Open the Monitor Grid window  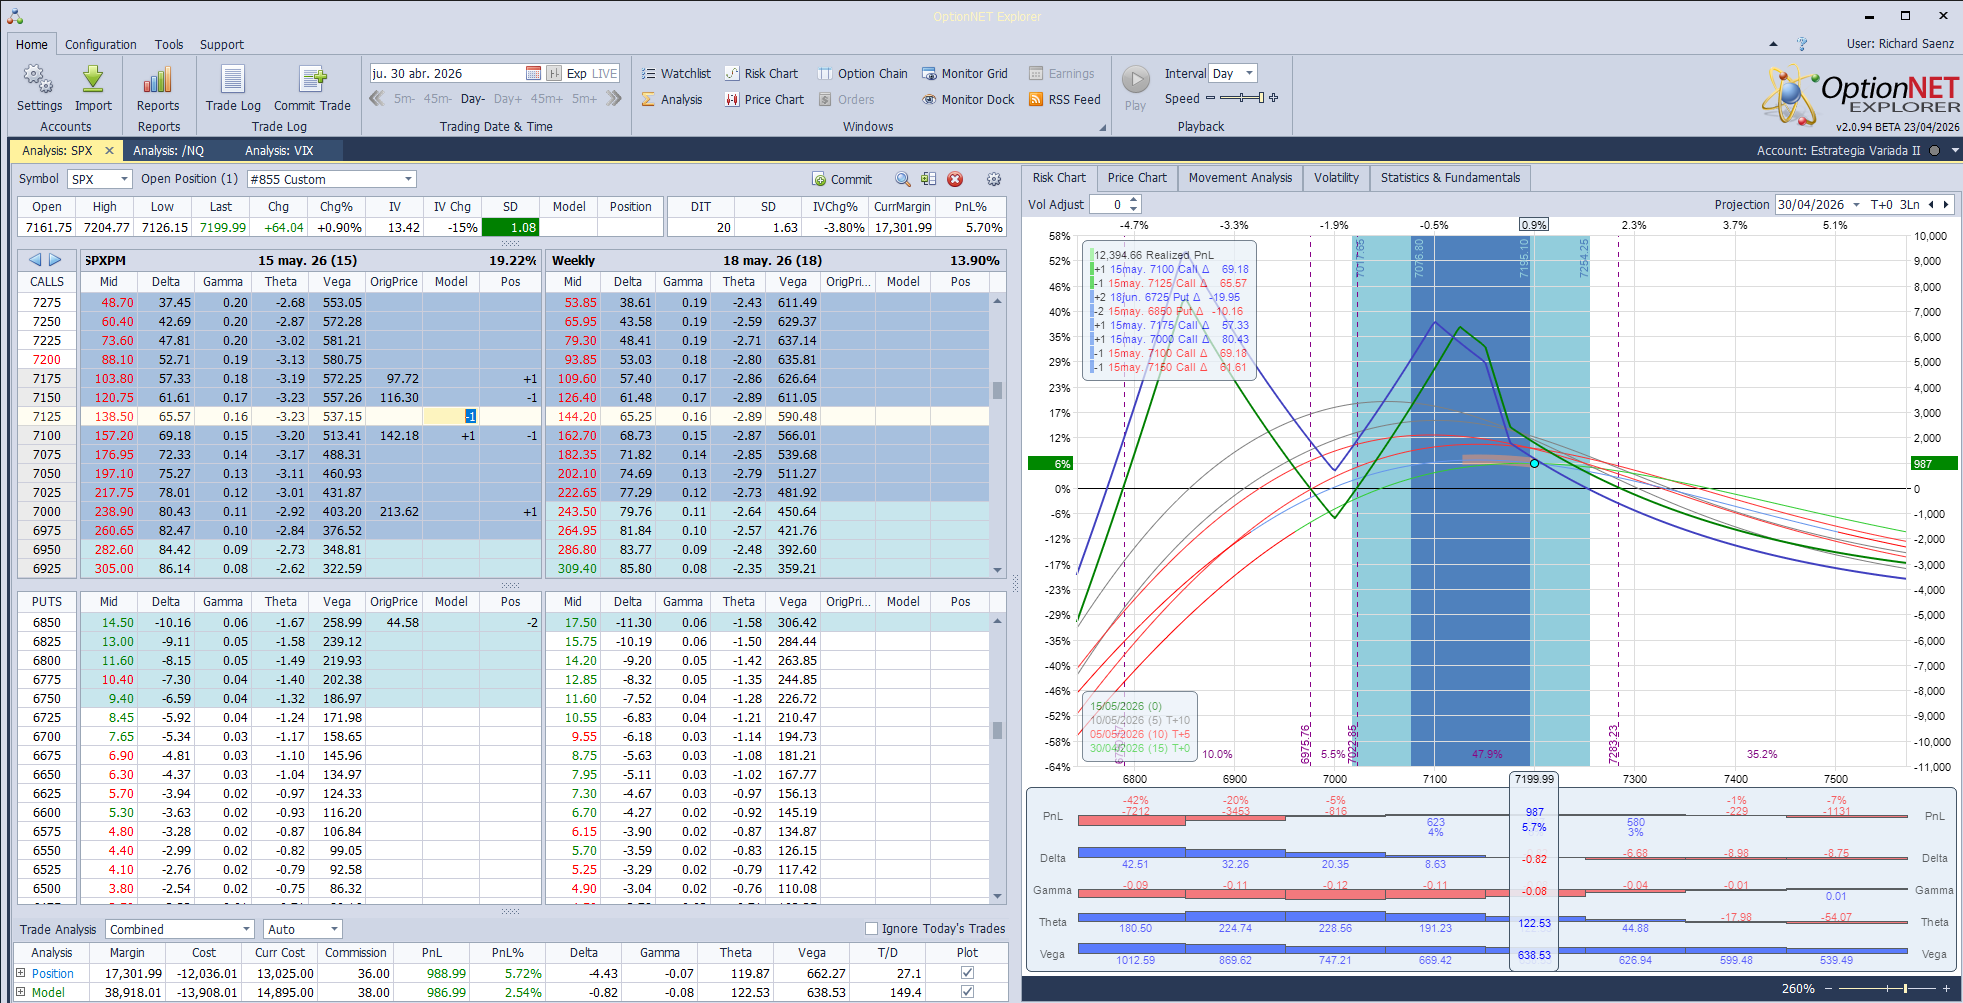tap(965, 73)
